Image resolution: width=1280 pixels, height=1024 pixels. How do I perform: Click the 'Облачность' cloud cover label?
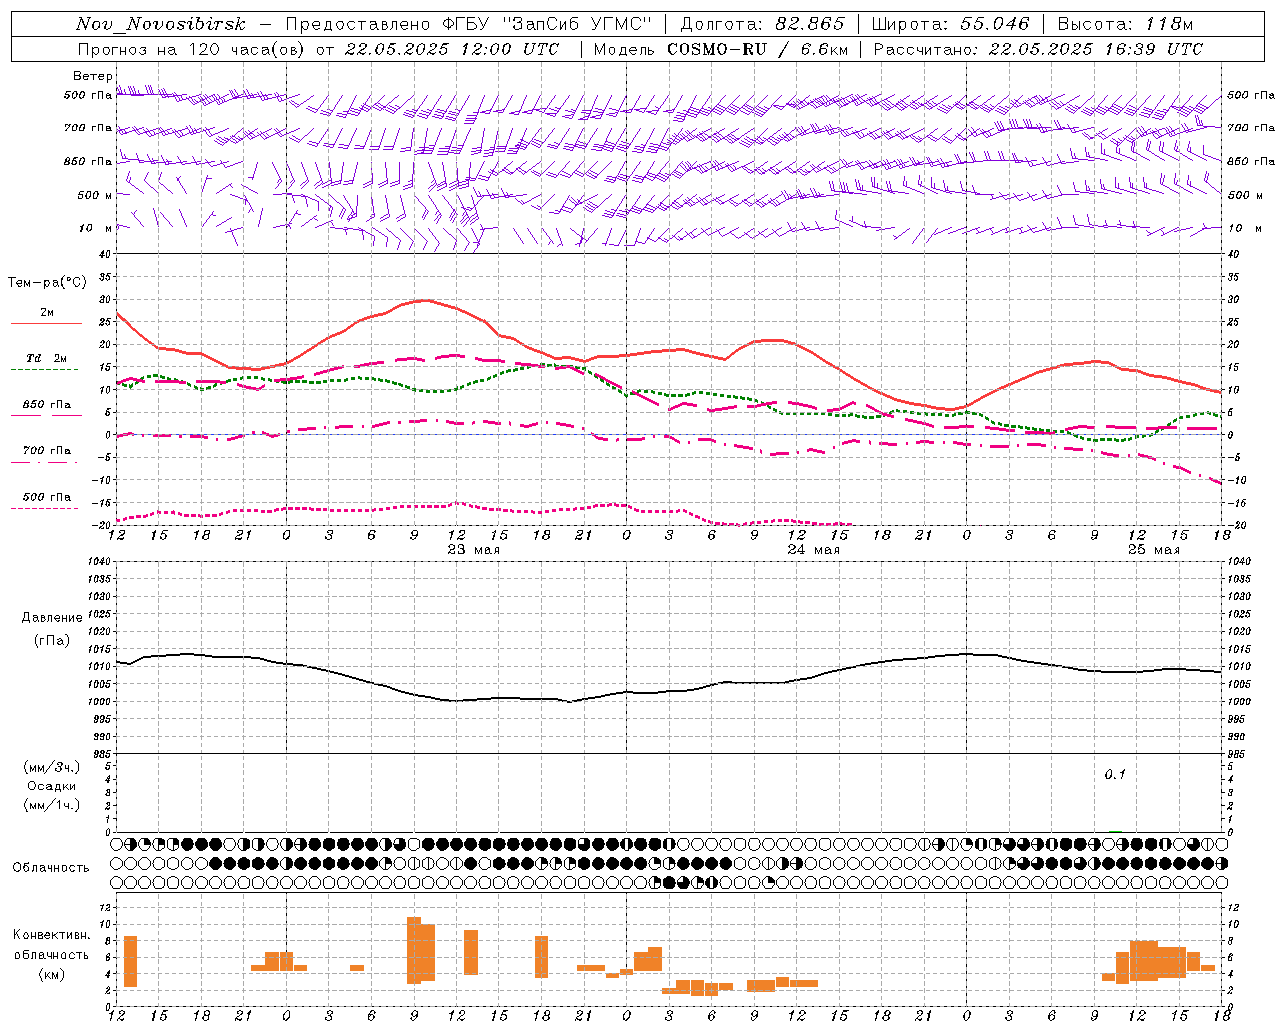point(51,868)
